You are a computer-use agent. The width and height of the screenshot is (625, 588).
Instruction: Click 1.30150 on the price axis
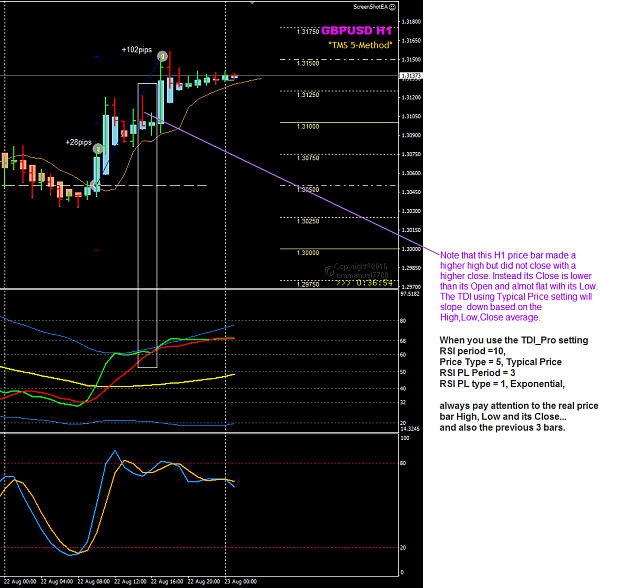click(411, 230)
